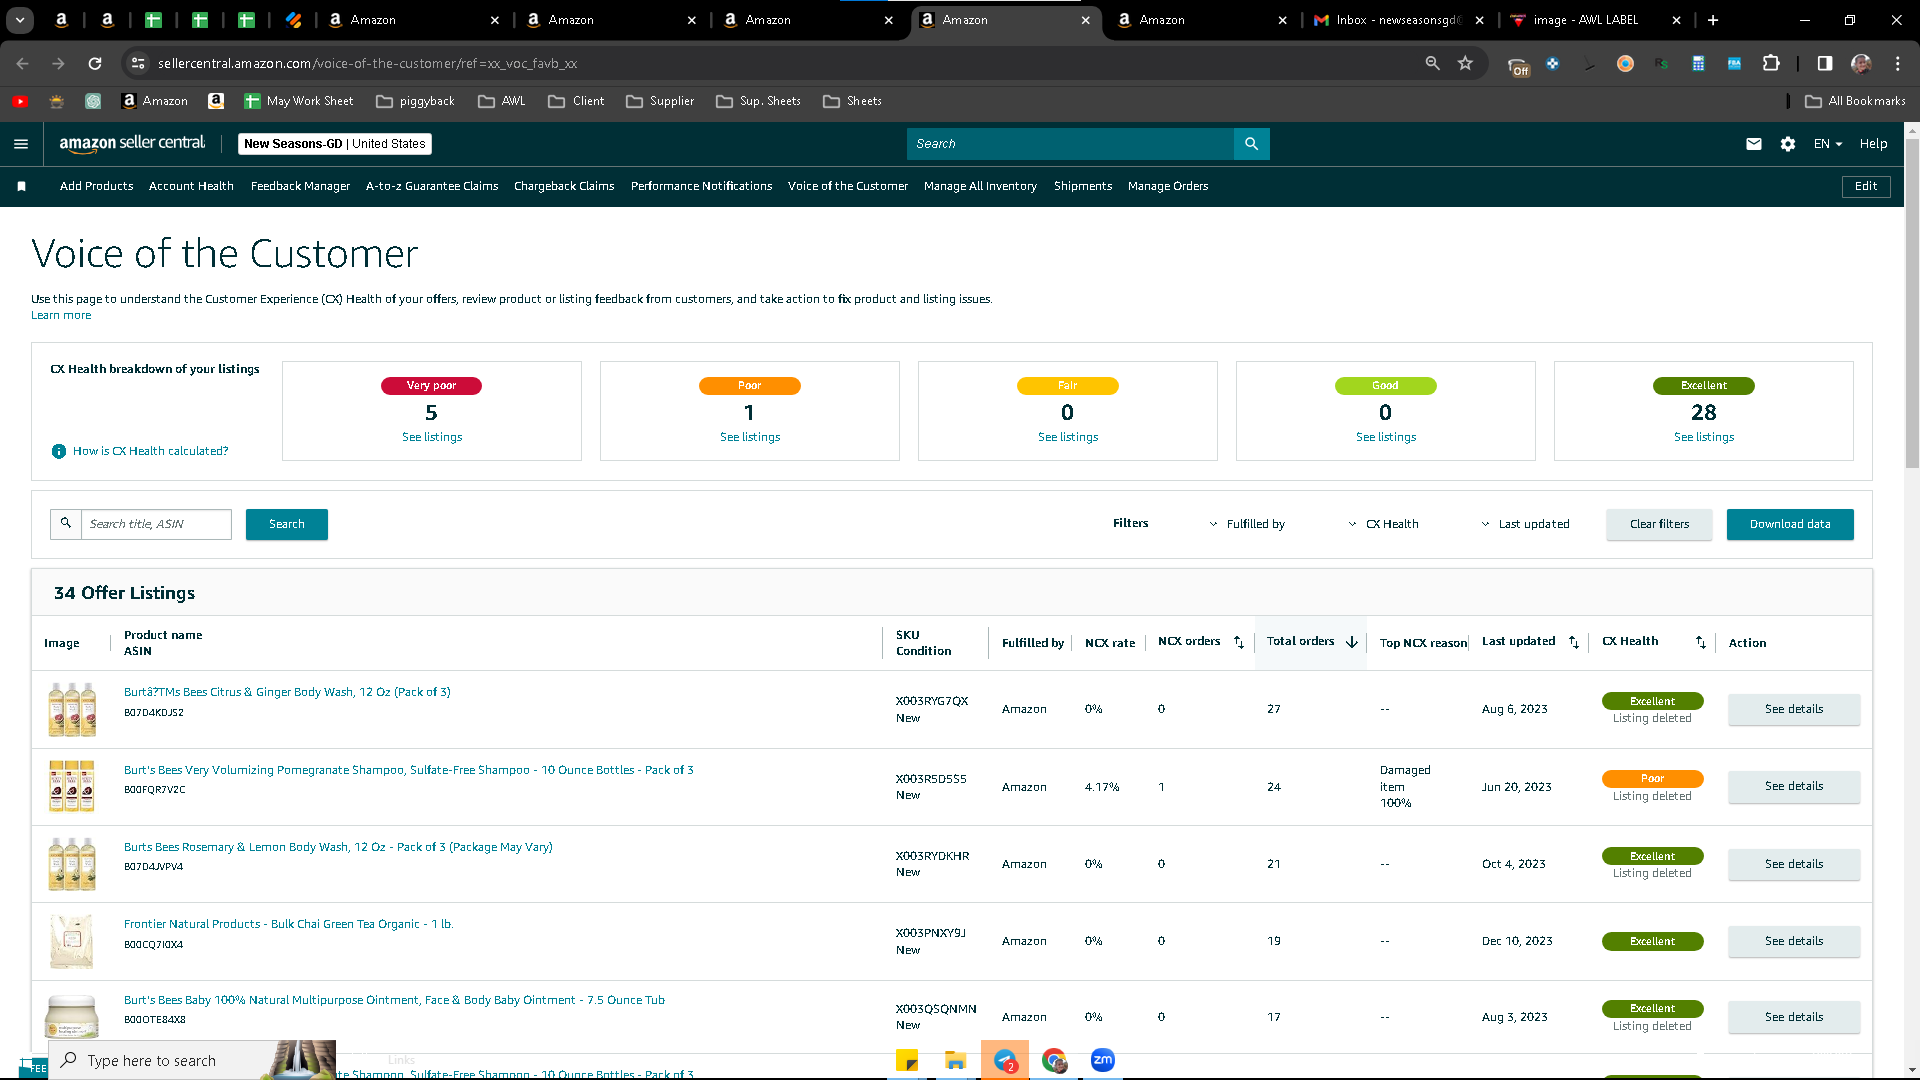
Task: Open the Rosemary & Lemon Body Wash product link
Action: (x=338, y=847)
